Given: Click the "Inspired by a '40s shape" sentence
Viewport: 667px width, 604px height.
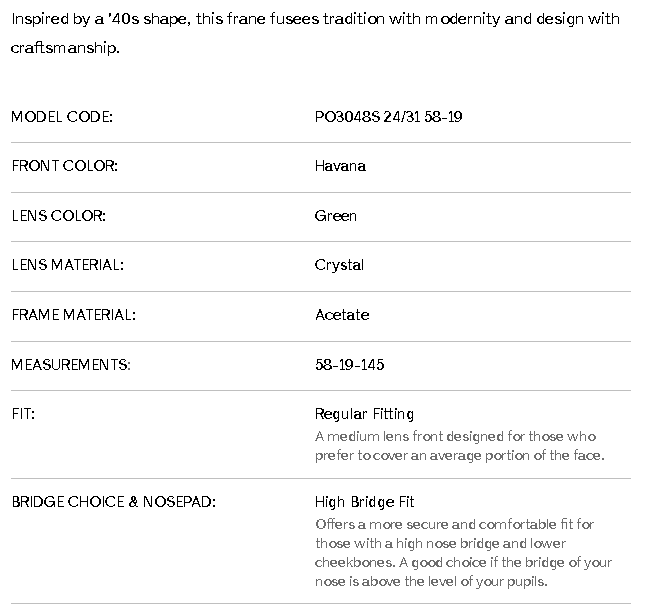Looking at the screenshot, I should coord(315,19).
